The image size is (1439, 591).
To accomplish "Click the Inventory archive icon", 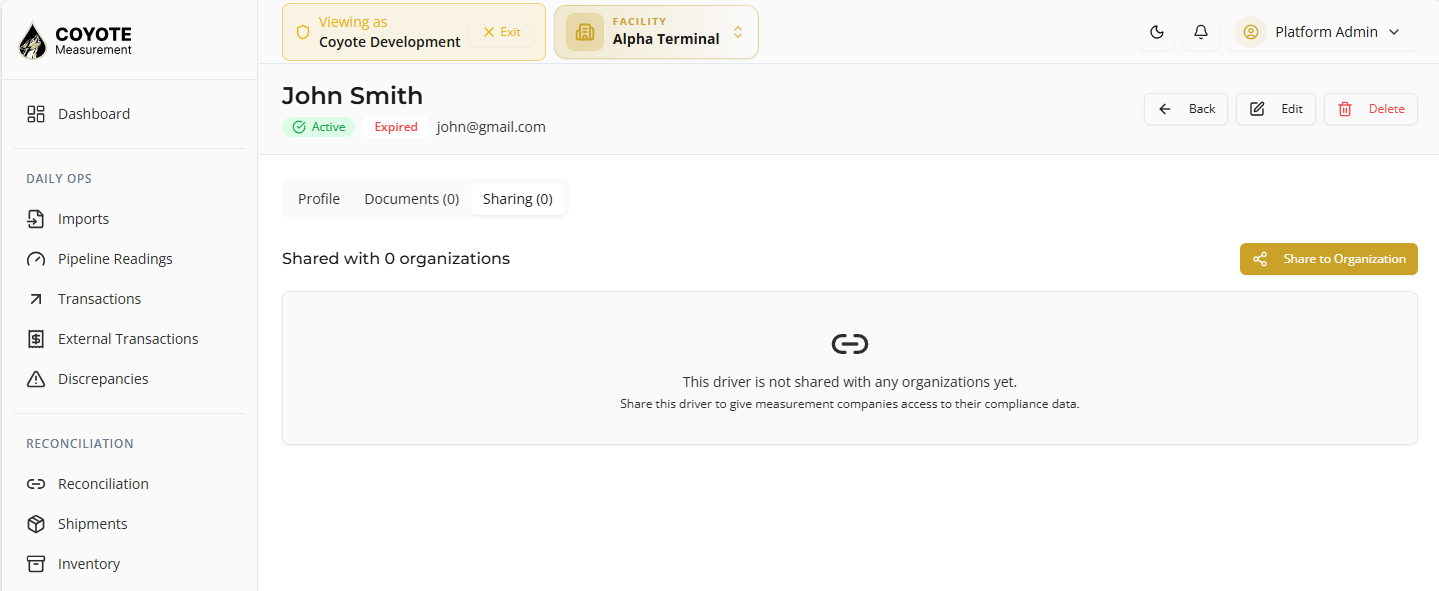I will pyautogui.click(x=36, y=564).
